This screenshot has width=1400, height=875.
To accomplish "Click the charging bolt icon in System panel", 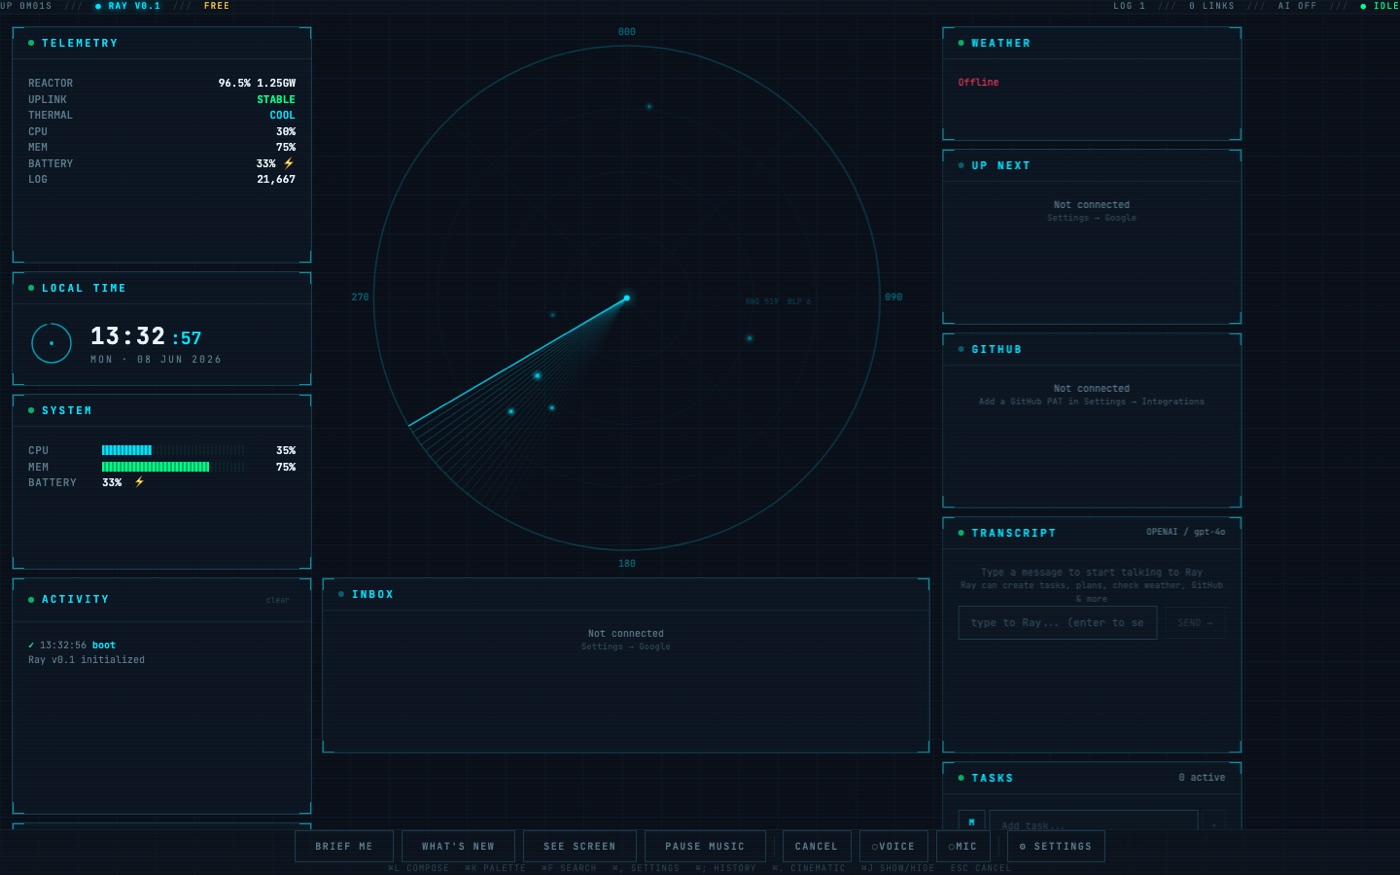I will pyautogui.click(x=139, y=482).
